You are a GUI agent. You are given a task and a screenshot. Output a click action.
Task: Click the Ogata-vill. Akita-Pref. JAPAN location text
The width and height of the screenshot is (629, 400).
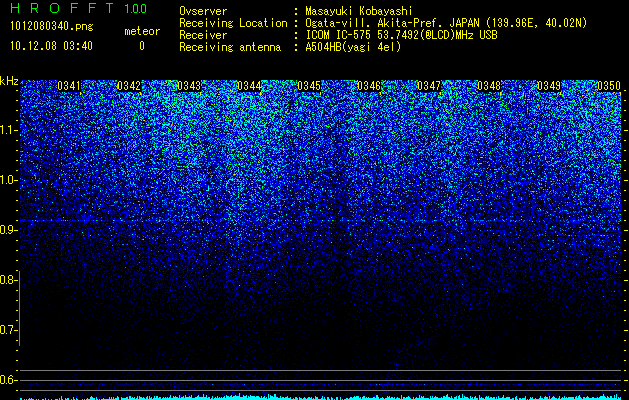448,23
